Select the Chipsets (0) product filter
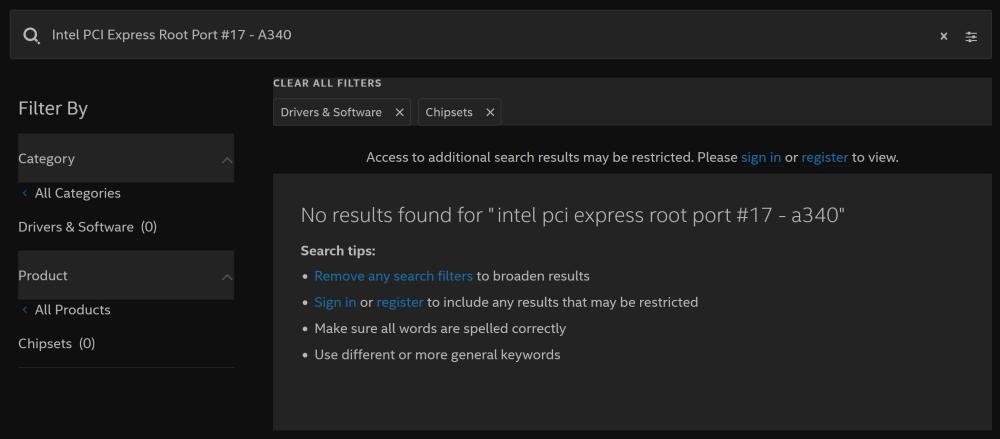Image resolution: width=1000 pixels, height=439 pixels. 56,344
